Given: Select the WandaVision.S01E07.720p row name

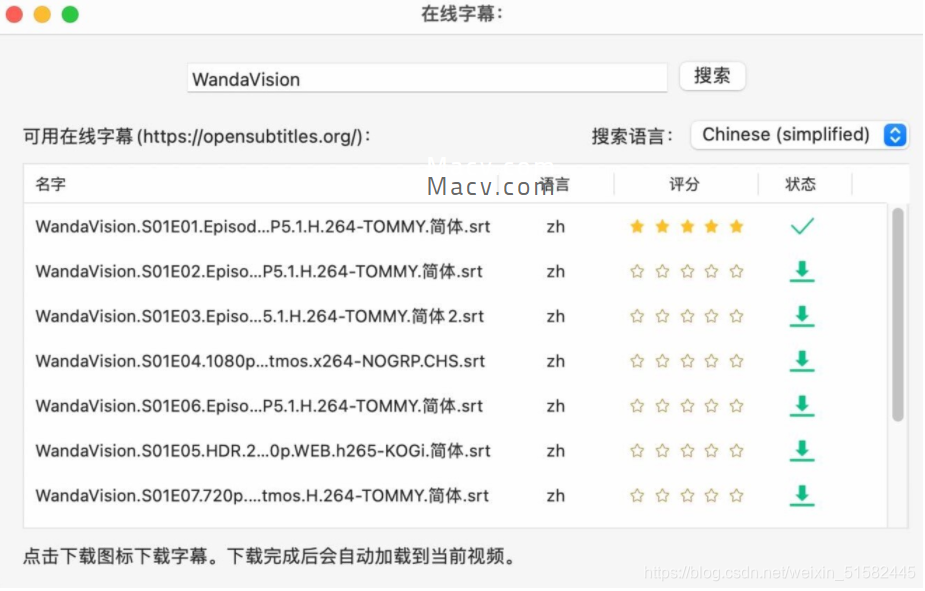Looking at the screenshot, I should pyautogui.click(x=262, y=496).
